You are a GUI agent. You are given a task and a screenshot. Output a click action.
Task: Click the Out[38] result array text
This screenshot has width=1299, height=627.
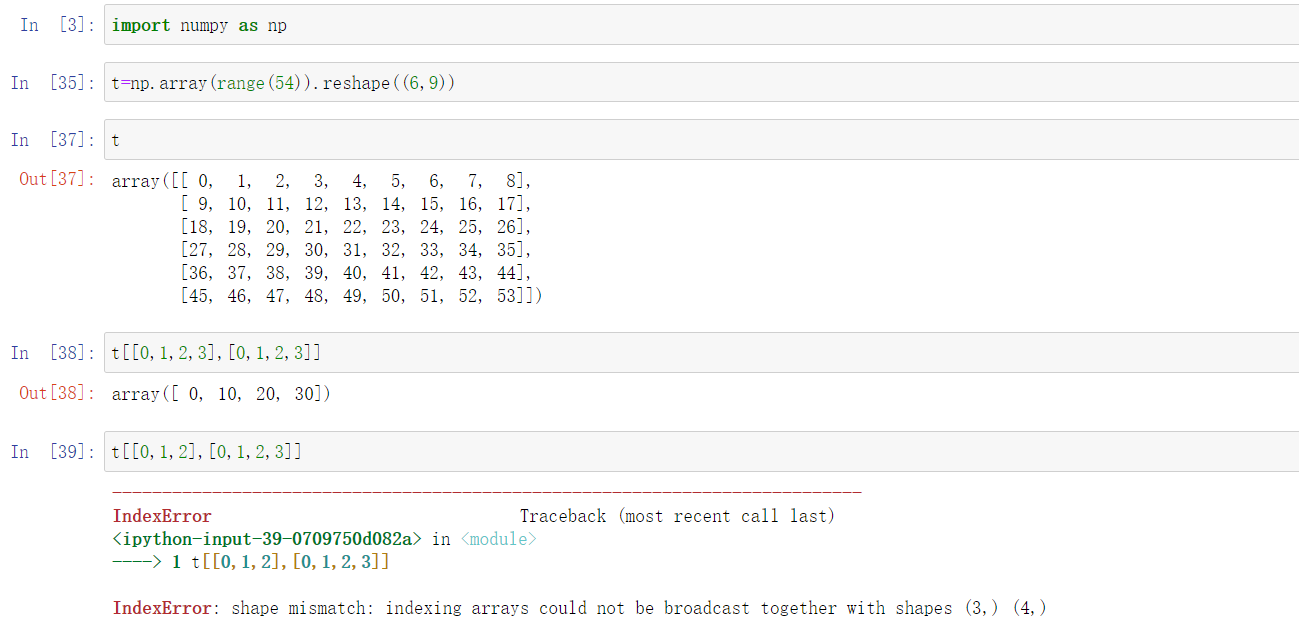click(220, 393)
